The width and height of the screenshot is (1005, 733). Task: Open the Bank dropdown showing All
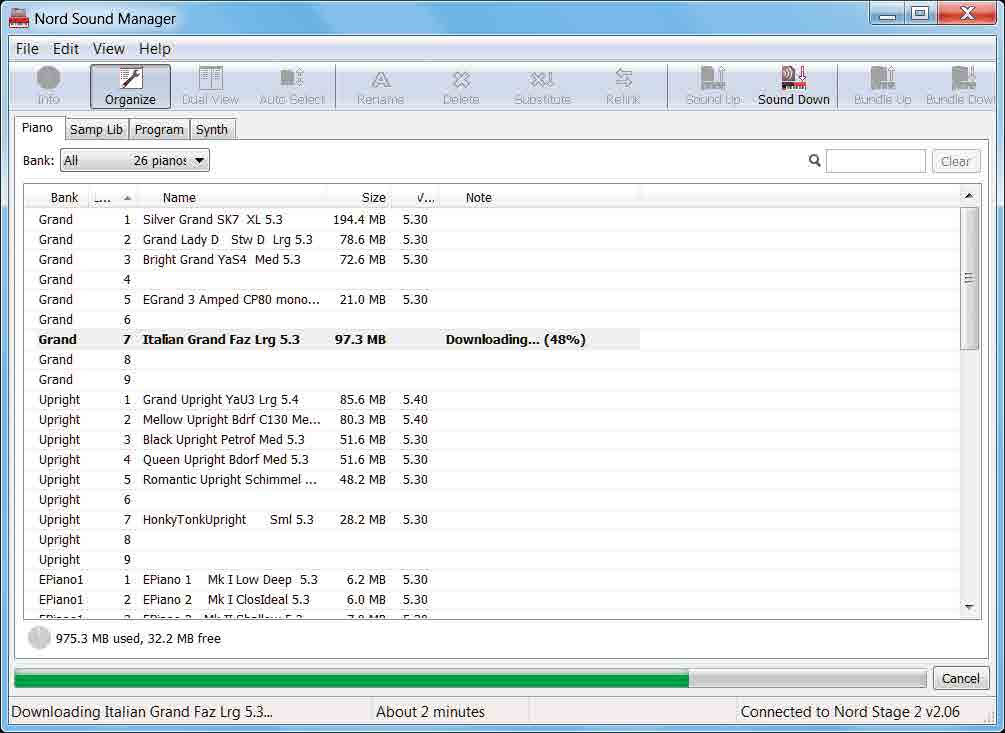pyautogui.click(x=135, y=160)
